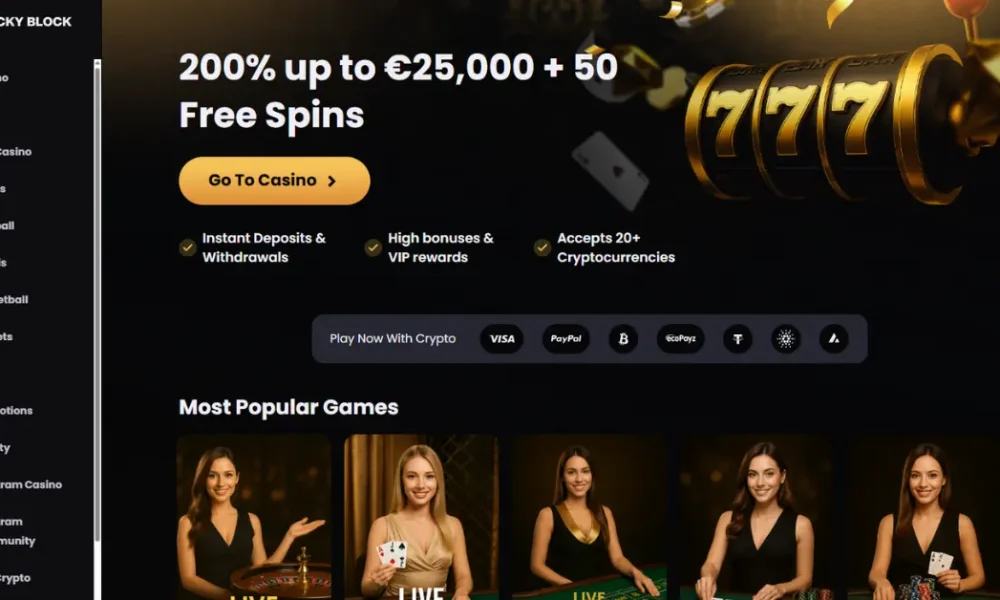Click the Go To Casino button

[x=274, y=180]
